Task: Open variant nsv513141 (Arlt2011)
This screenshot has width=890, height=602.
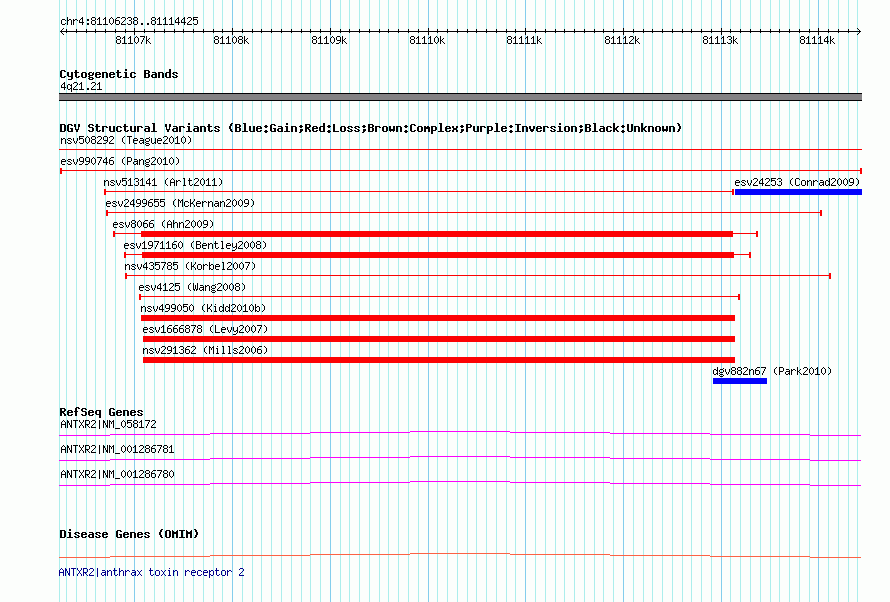Action: pyautogui.click(x=163, y=182)
